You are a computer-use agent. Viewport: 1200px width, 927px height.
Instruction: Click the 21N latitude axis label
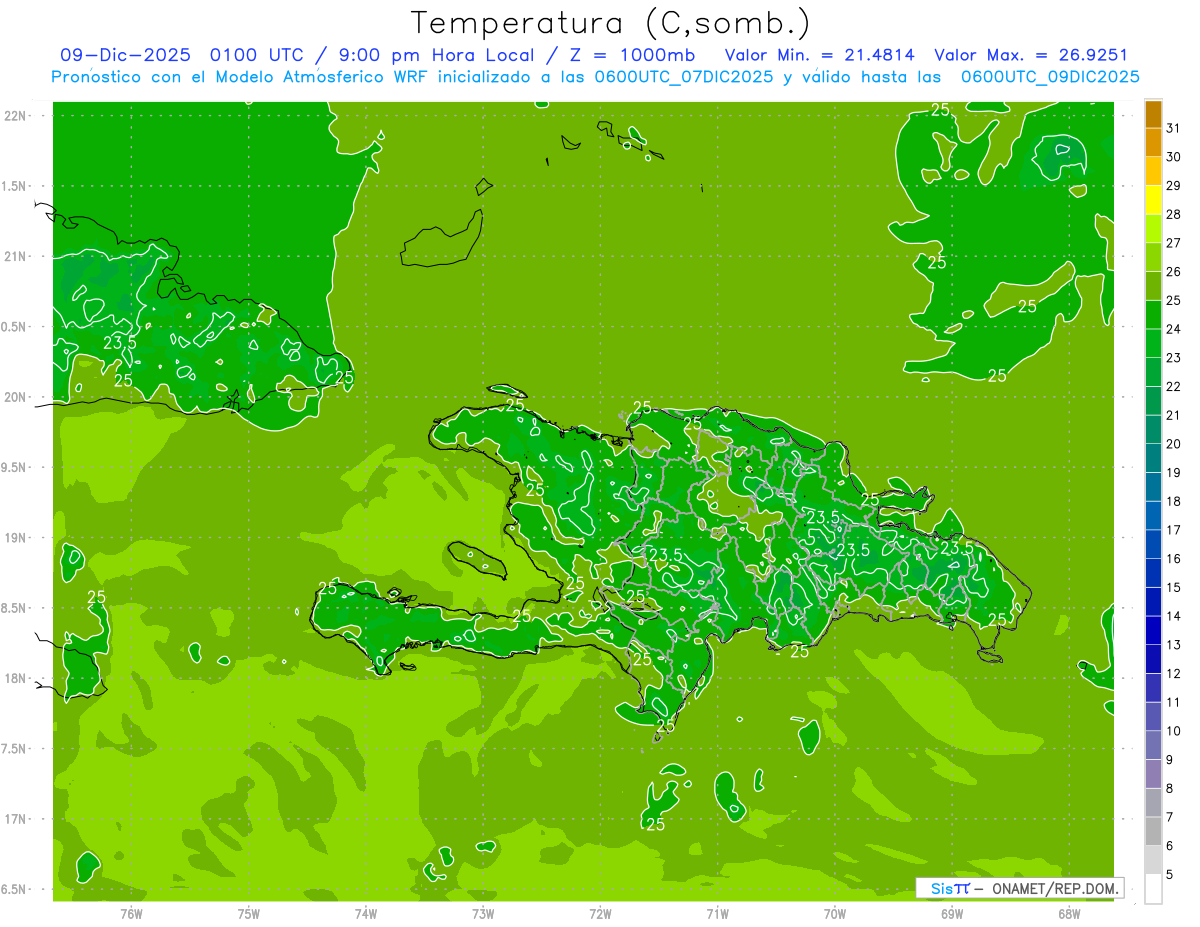pyautogui.click(x=16, y=256)
